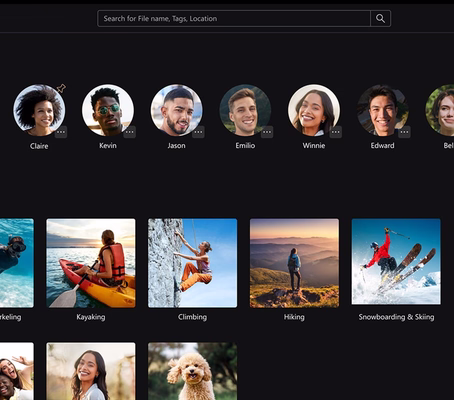454x400 pixels.
Task: Select Kevin's face portrait
Action: (108, 110)
